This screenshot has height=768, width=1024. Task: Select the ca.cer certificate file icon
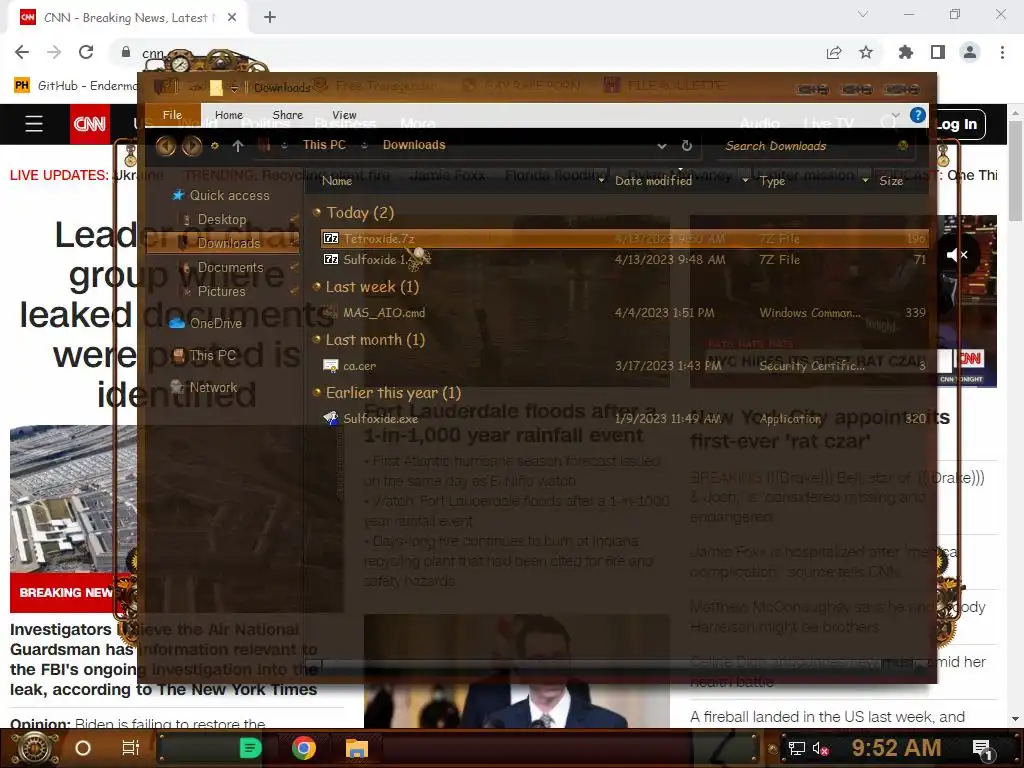click(x=331, y=366)
